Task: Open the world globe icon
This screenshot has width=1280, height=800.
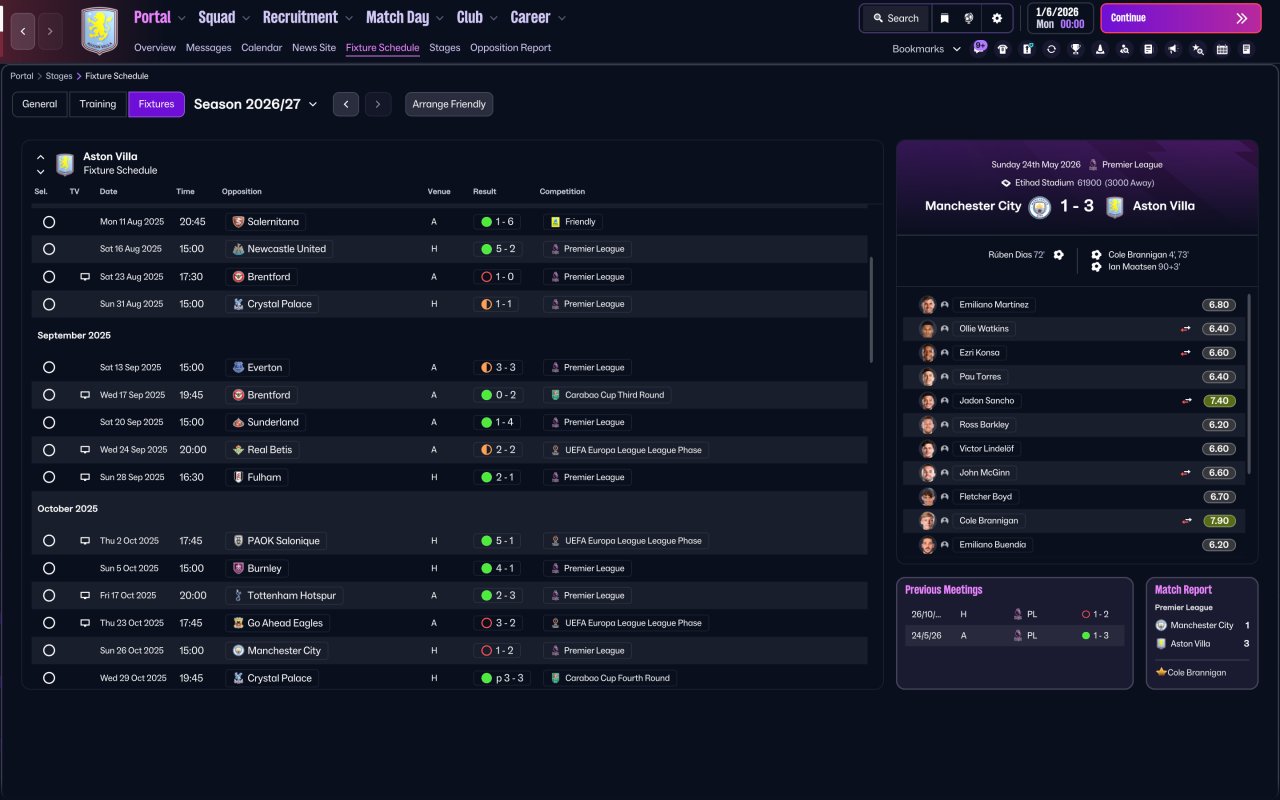Action: [969, 18]
